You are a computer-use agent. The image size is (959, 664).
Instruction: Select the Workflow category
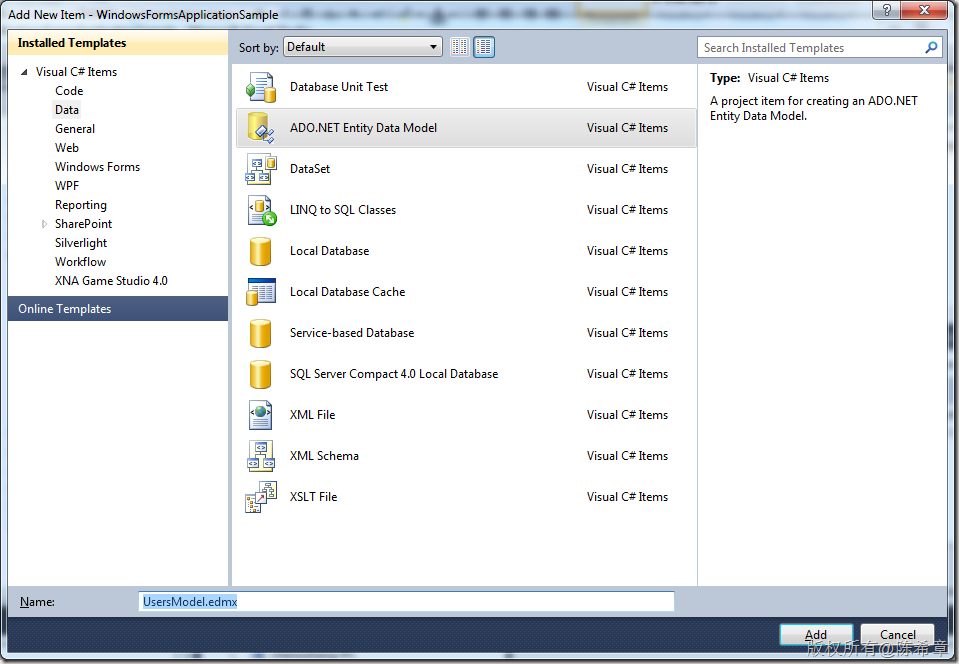(80, 262)
